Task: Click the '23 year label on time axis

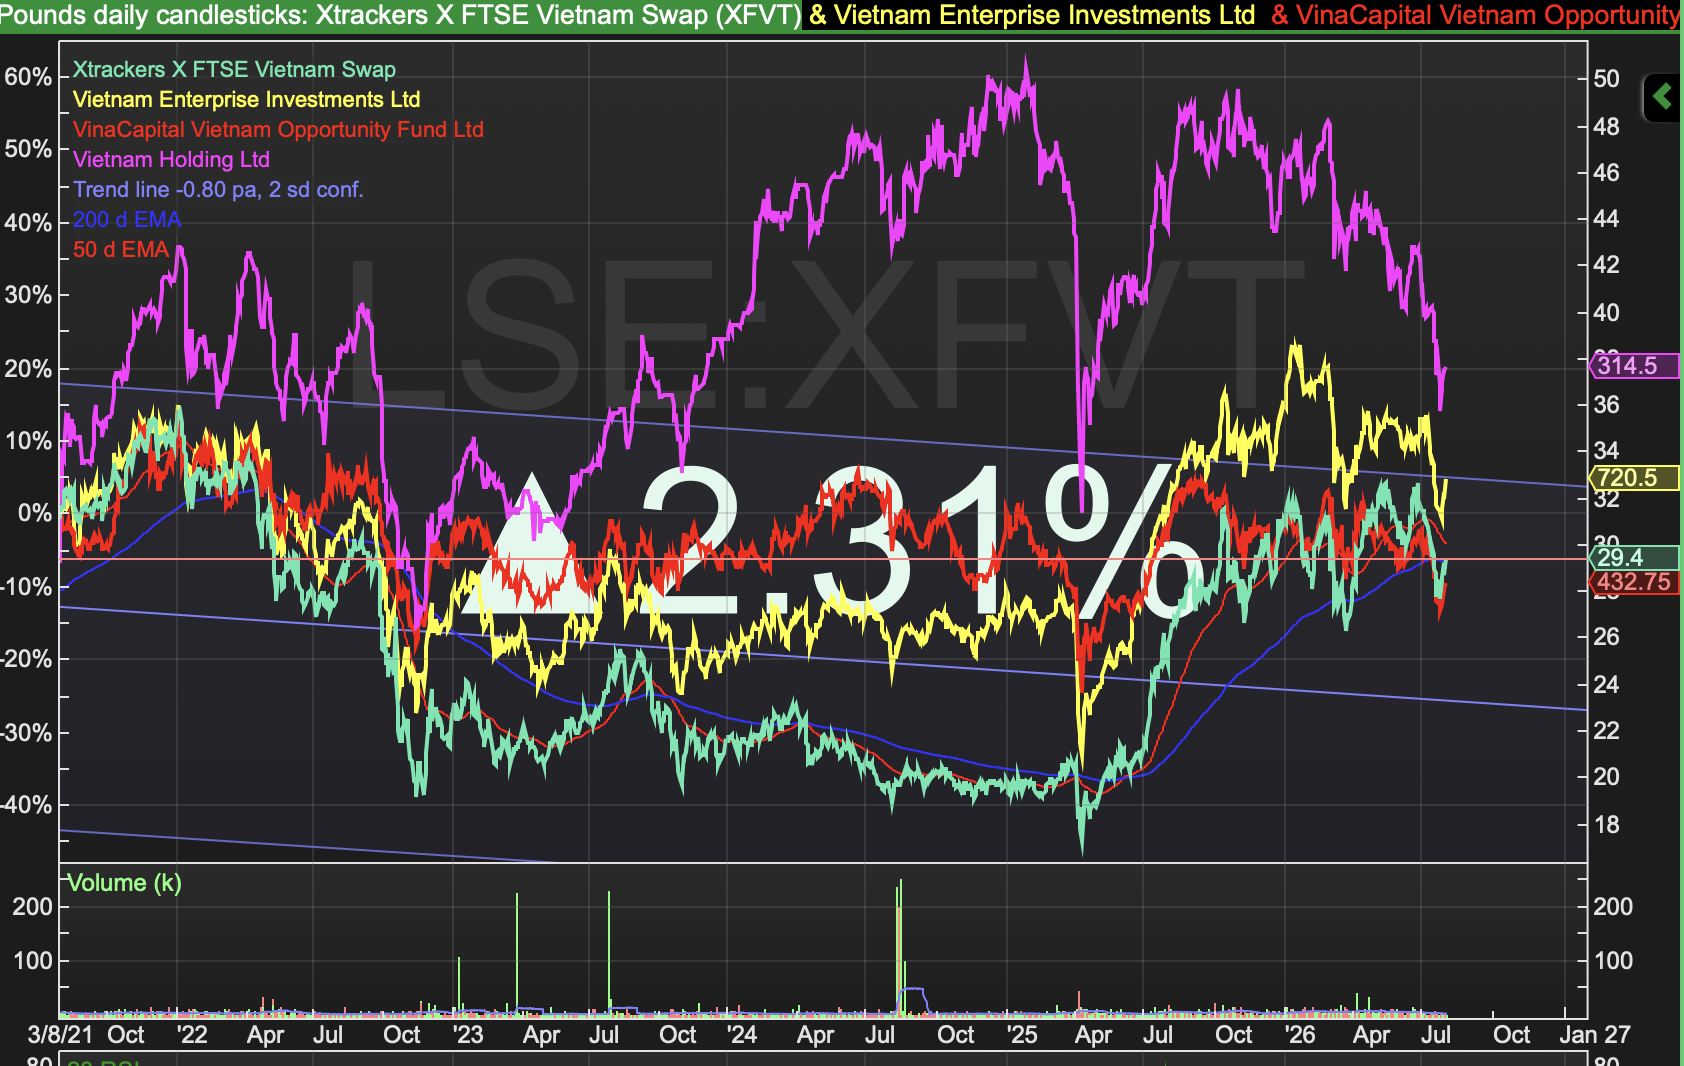Action: 467,1035
